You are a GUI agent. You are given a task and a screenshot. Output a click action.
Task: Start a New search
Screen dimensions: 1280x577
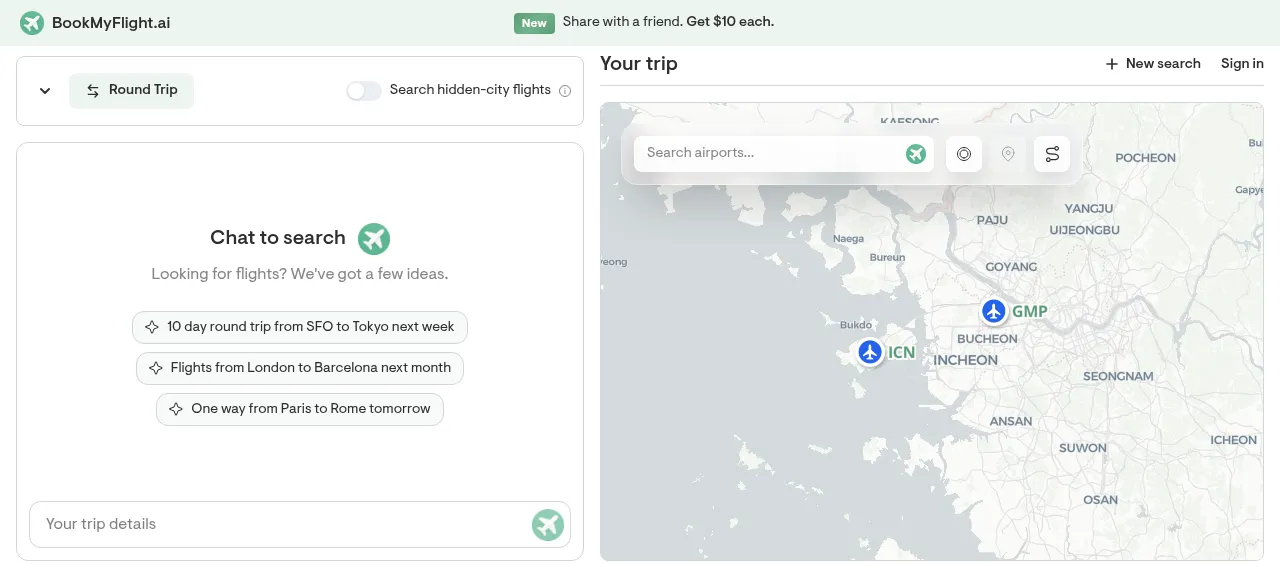[x=1153, y=64]
